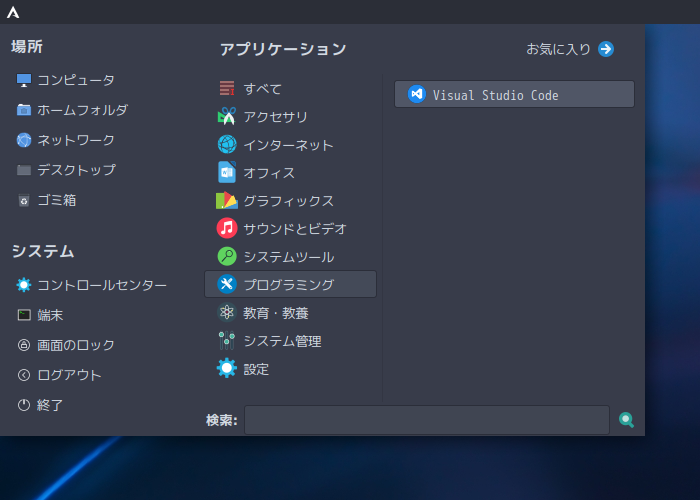Click the ゴミ箱 text label
The height and width of the screenshot is (500, 700).
(57, 200)
